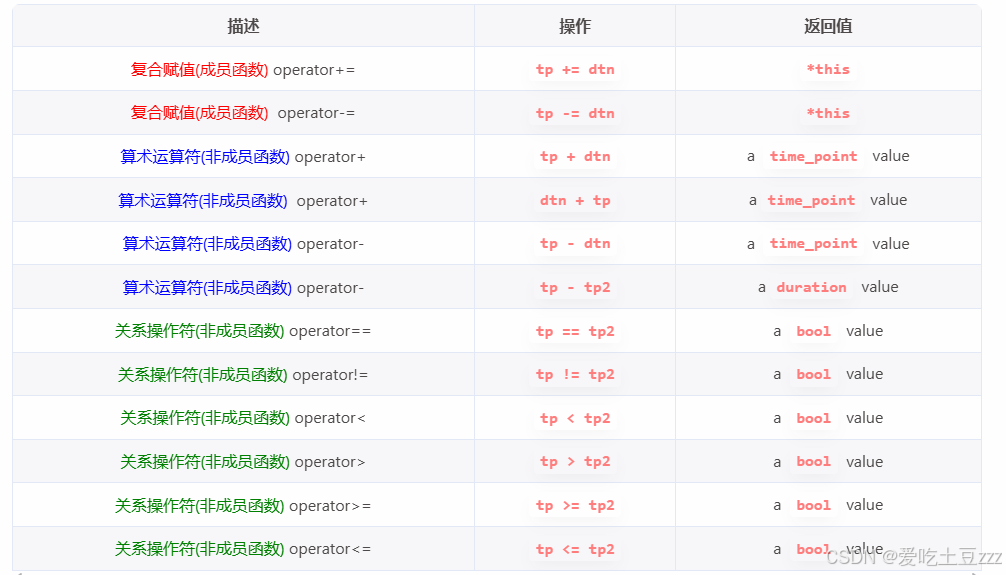The image size is (1006, 575).
Task: Click the code cell tp + dtn
Action: coord(575,157)
